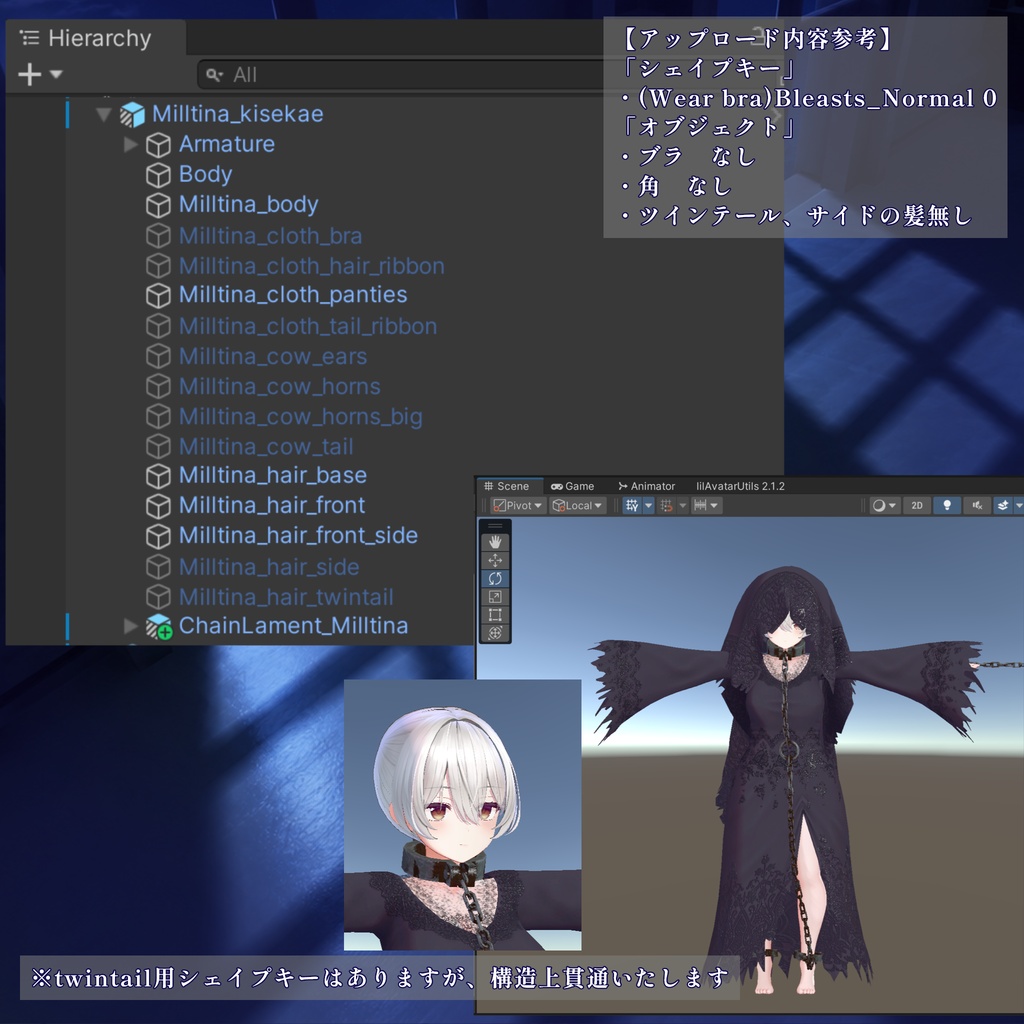1024x1024 pixels.
Task: Collapse the Milltina_kisekae tree node
Action: coord(104,115)
